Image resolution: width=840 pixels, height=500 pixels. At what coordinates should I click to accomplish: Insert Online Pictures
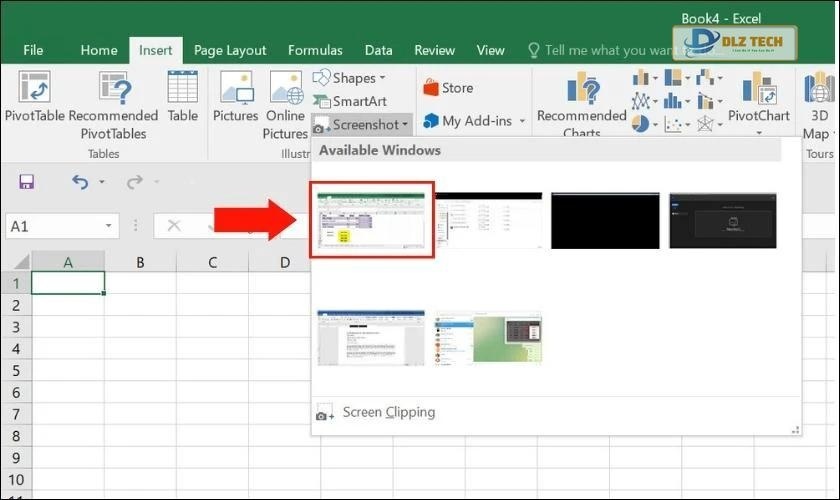[286, 106]
